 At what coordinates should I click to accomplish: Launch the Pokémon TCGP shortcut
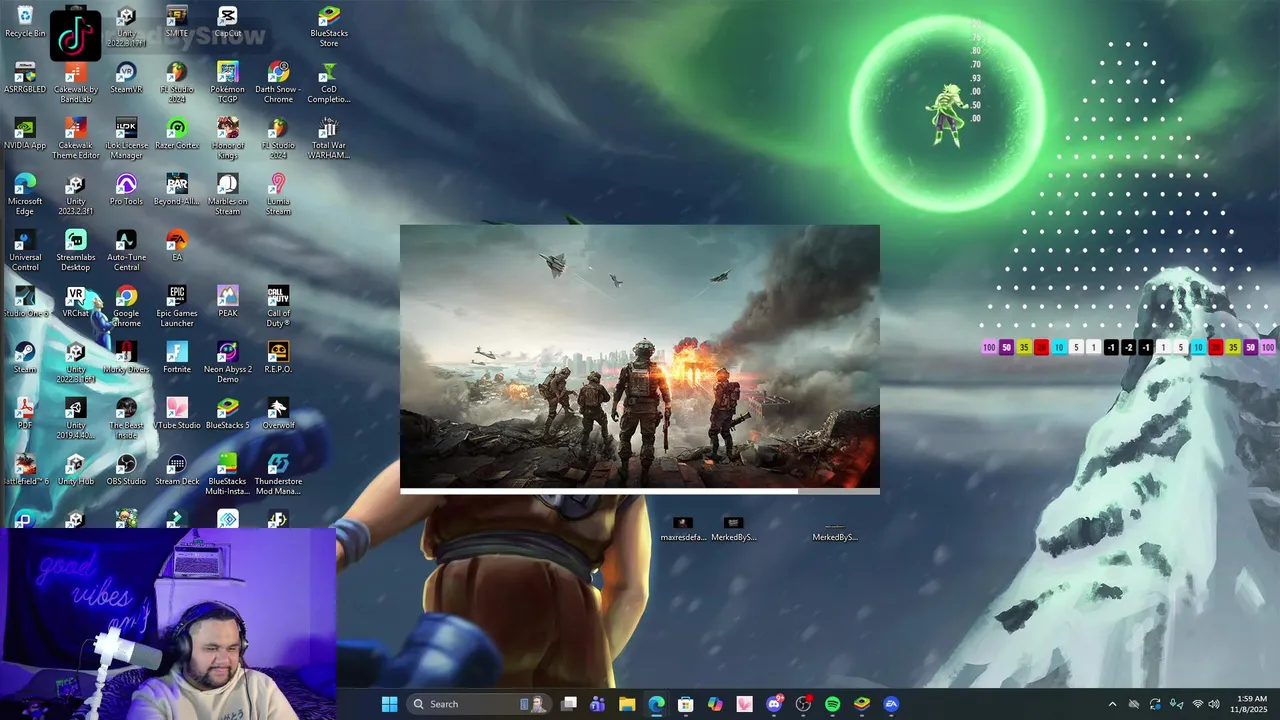pos(228,83)
